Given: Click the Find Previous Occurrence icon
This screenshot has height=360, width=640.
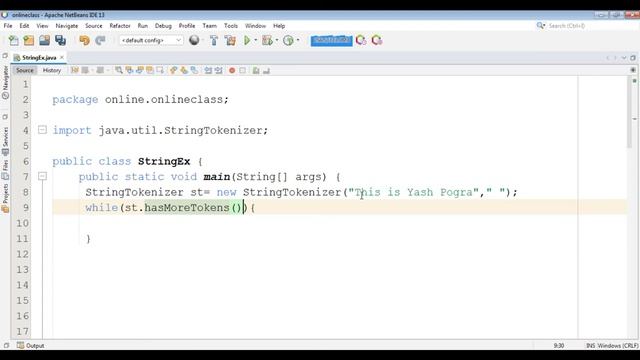Looking at the screenshot, I should (x=129, y=70).
